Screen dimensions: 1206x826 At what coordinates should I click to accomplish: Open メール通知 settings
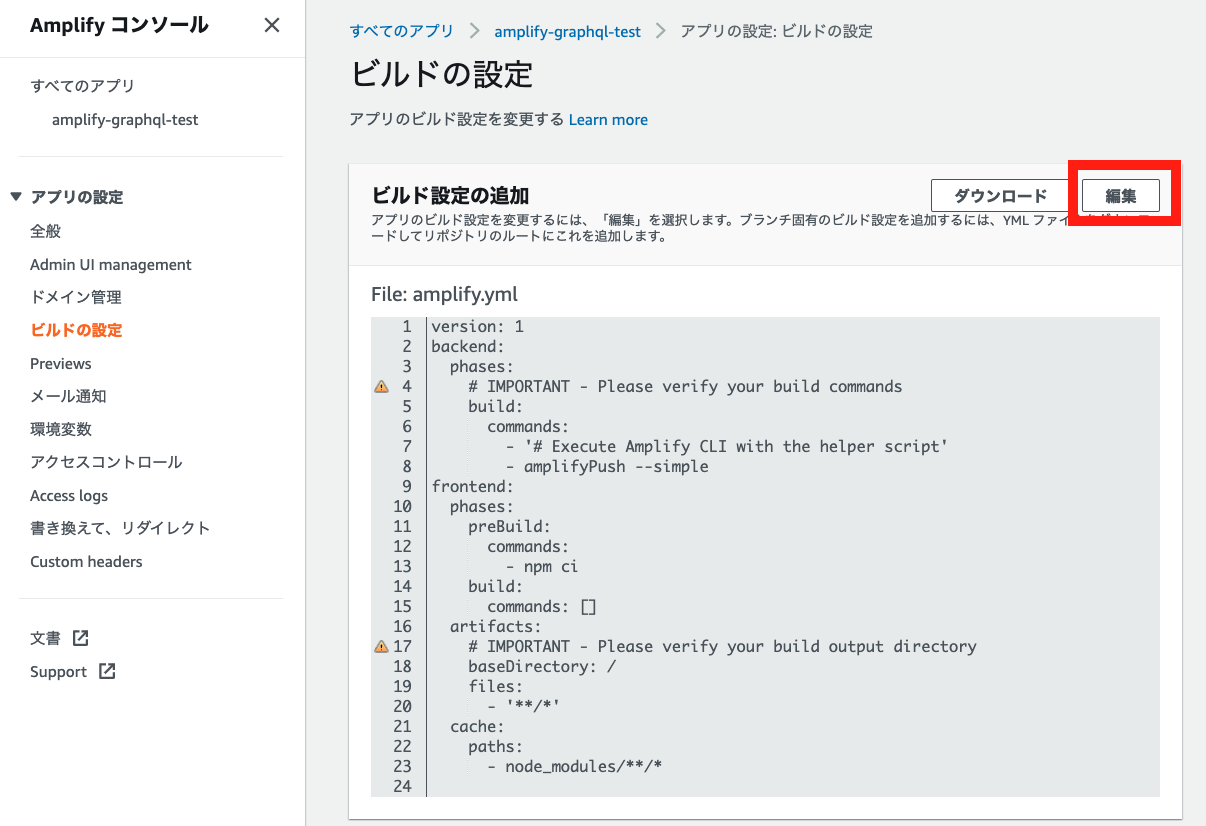coord(68,396)
